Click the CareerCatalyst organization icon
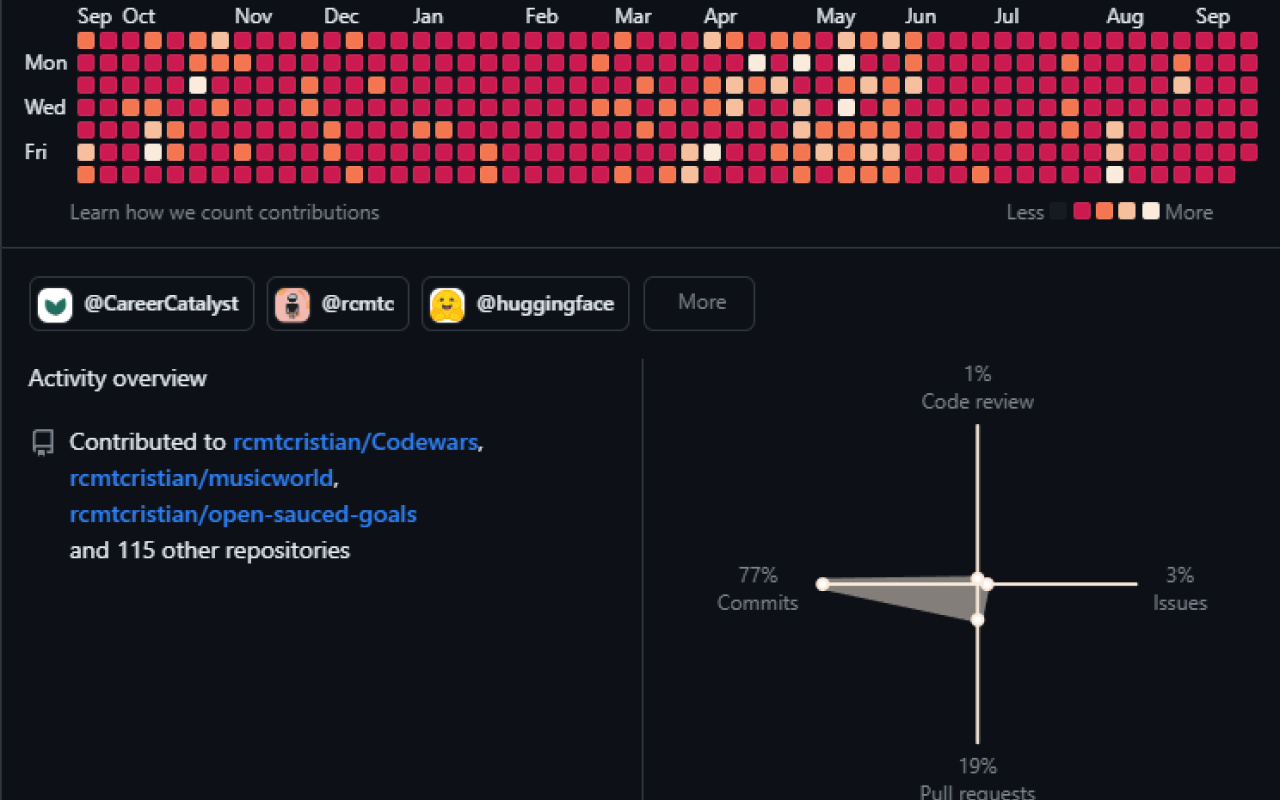Image resolution: width=1280 pixels, height=800 pixels. coord(57,303)
